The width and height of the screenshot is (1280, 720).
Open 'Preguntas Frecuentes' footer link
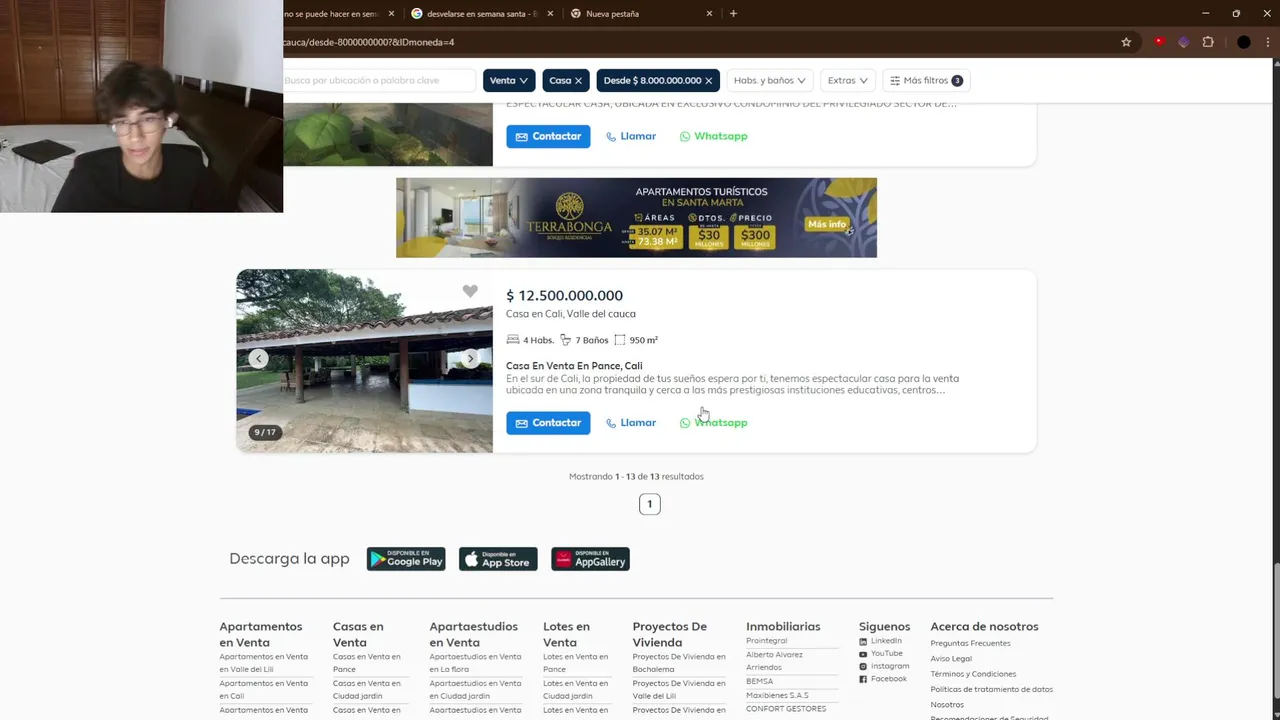[x=970, y=644]
